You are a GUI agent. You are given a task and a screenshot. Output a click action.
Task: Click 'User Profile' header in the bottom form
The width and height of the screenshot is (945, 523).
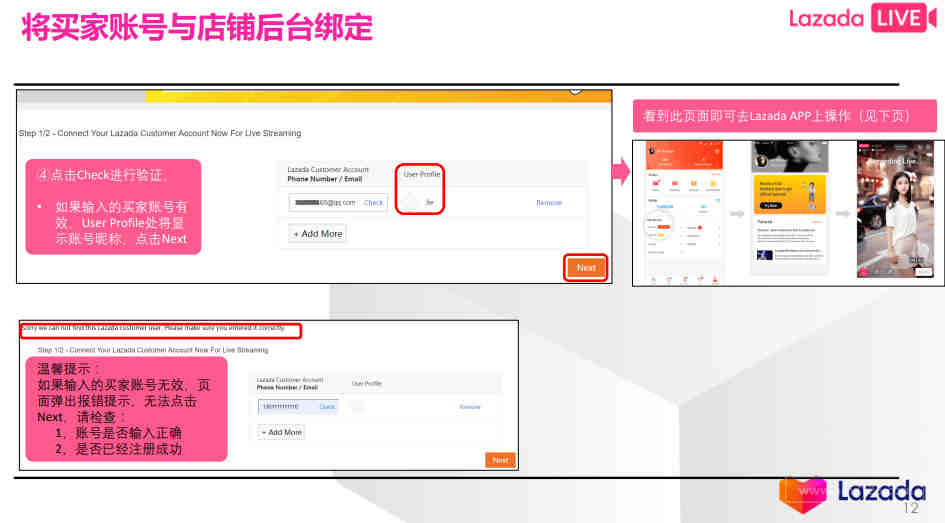click(366, 383)
